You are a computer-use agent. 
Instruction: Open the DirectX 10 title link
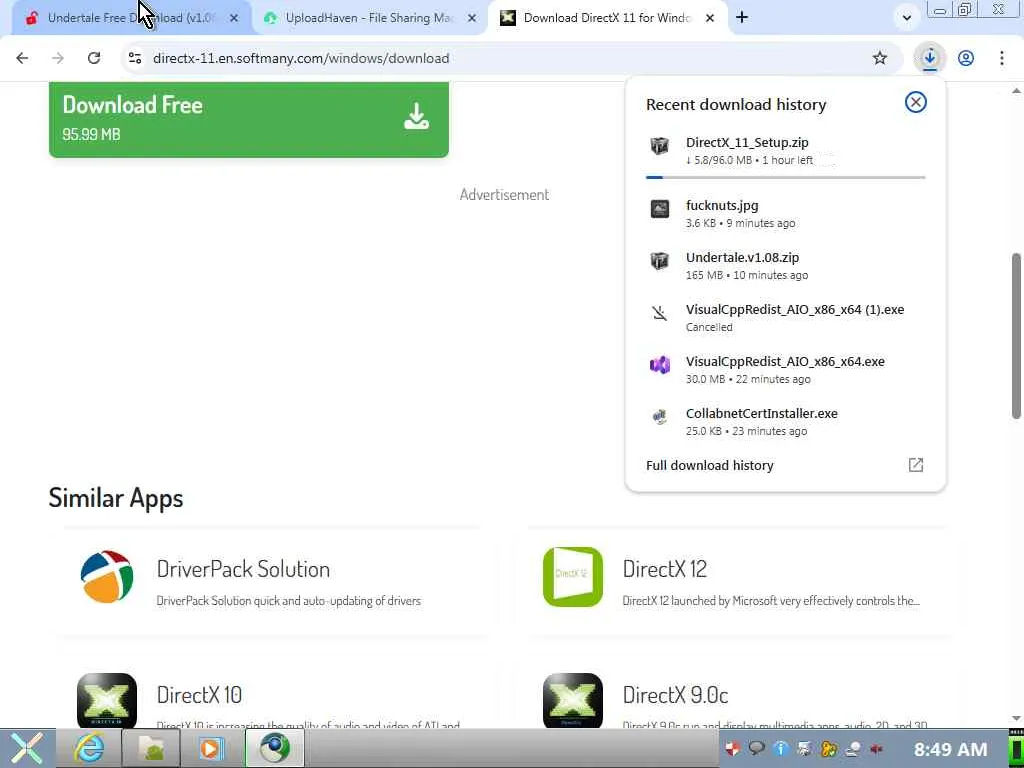click(199, 694)
